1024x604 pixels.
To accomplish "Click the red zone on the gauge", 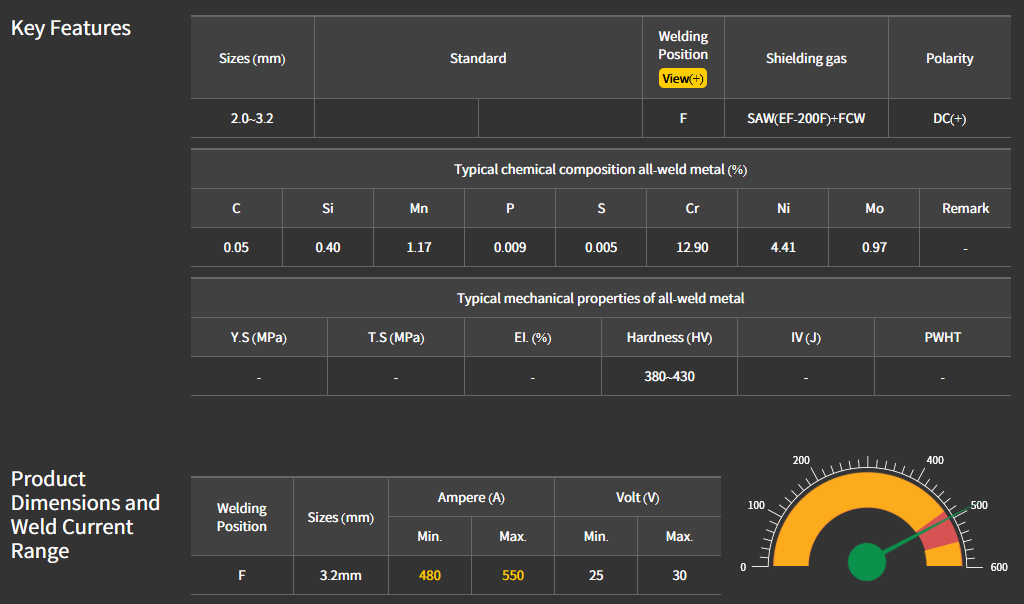I will 939,532.
